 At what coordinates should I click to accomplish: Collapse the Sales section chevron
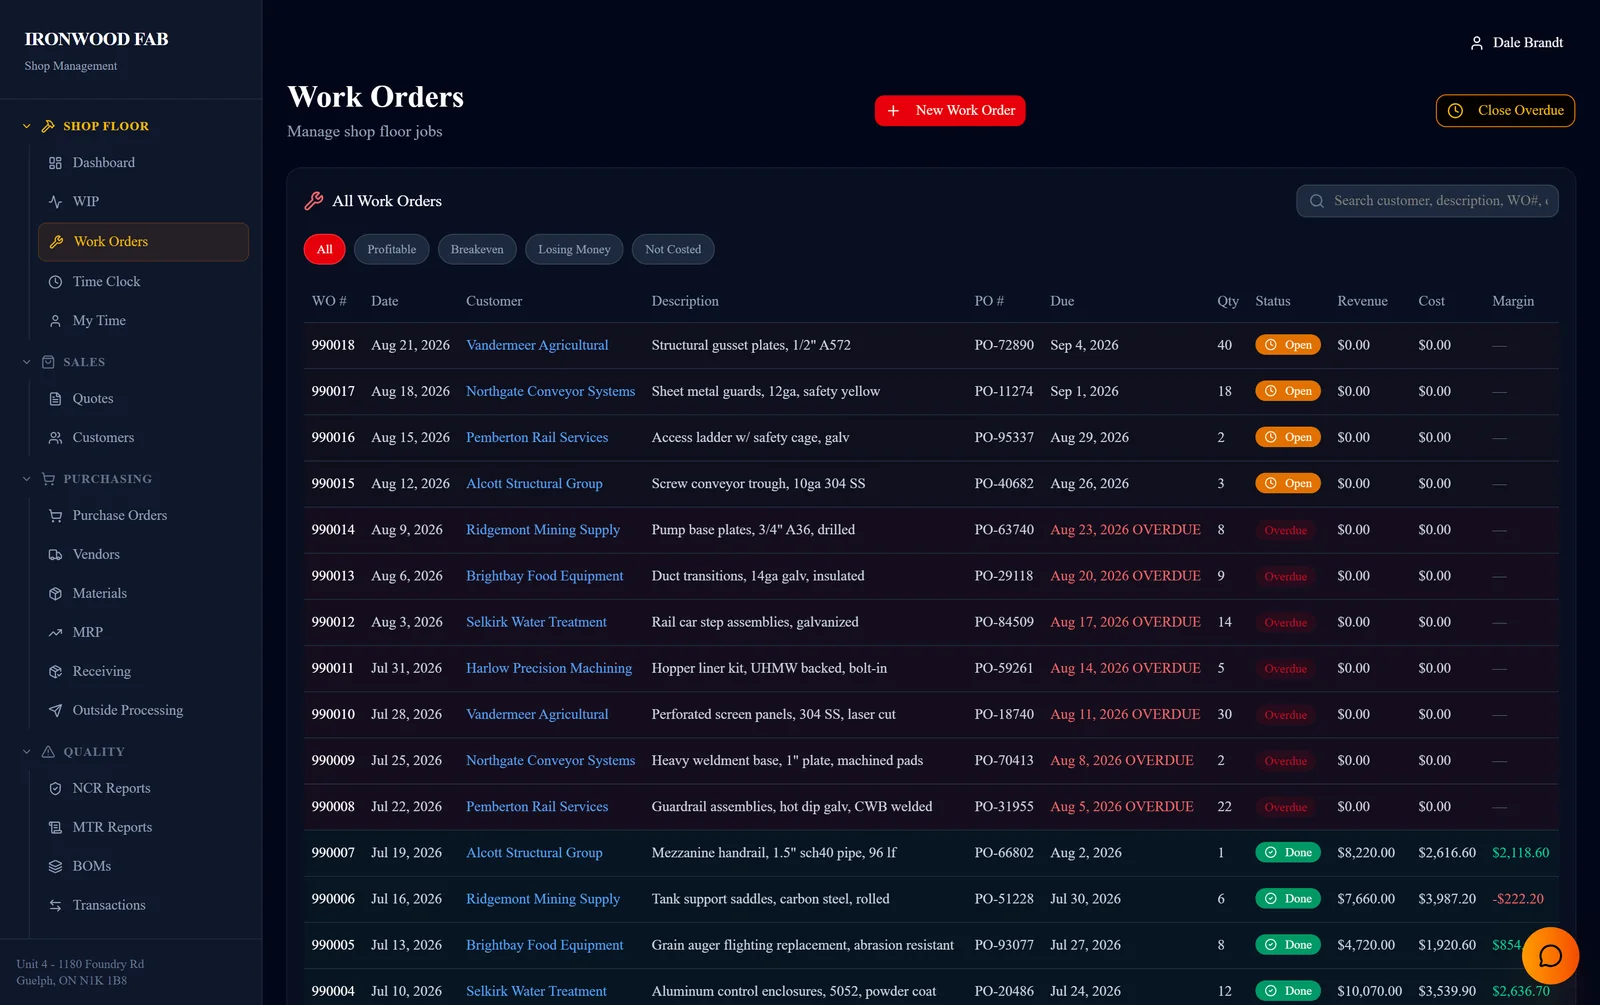pyautogui.click(x=27, y=363)
